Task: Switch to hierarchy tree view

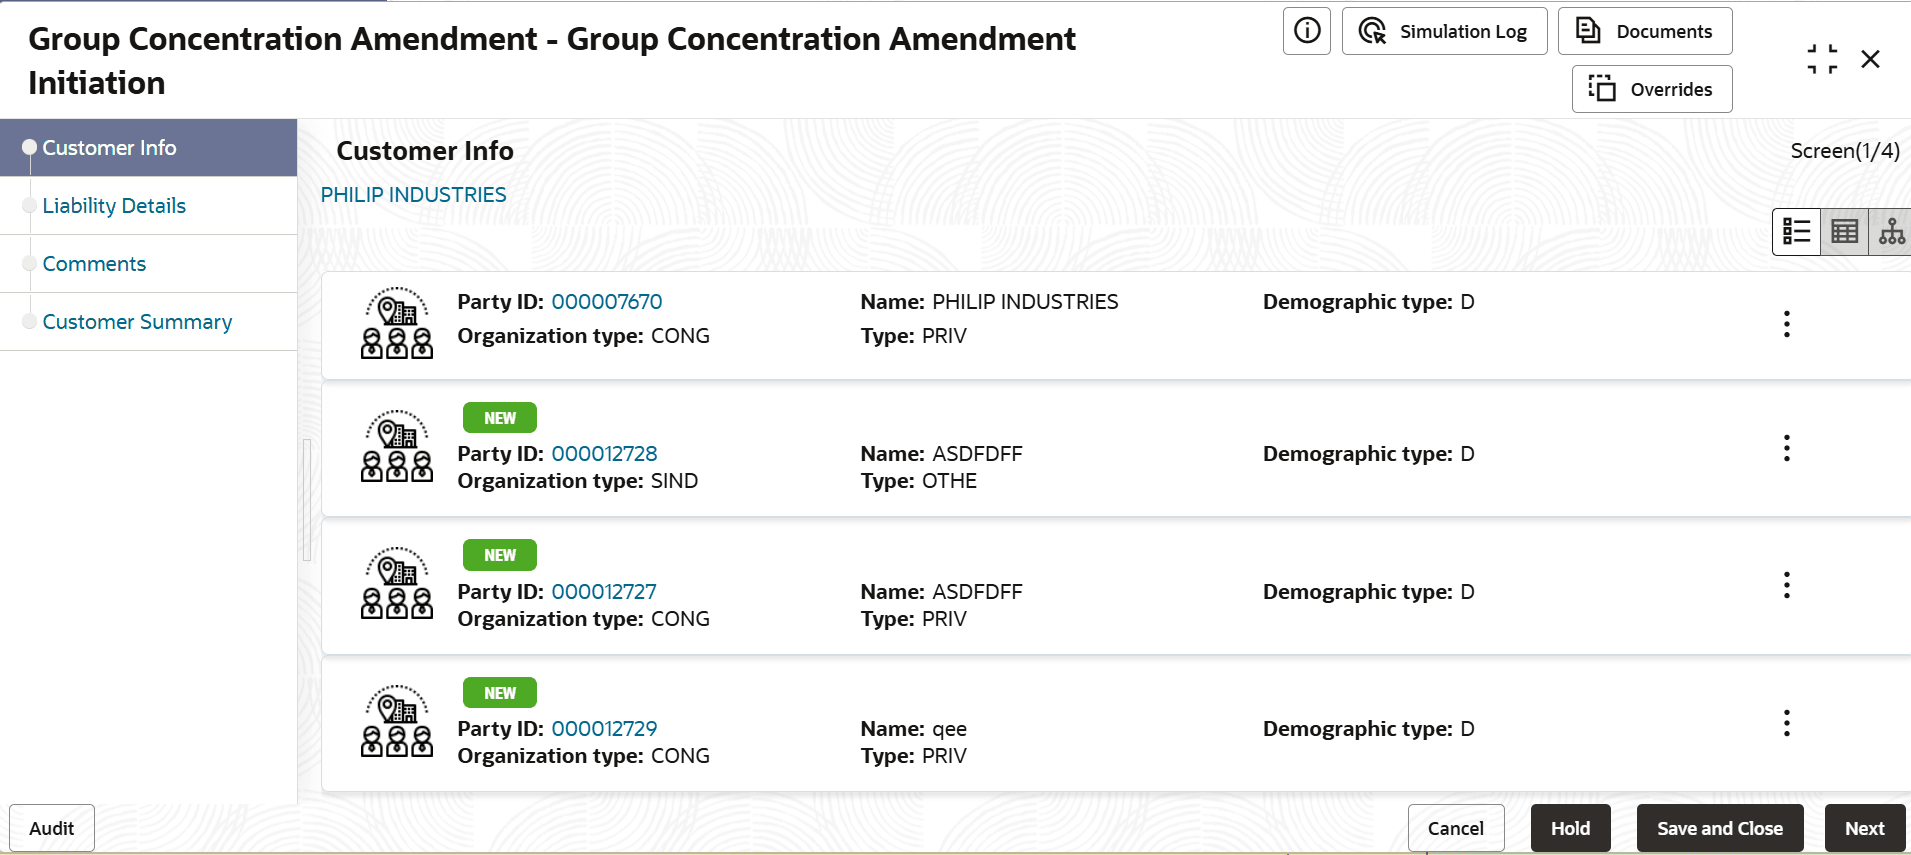Action: tap(1891, 232)
